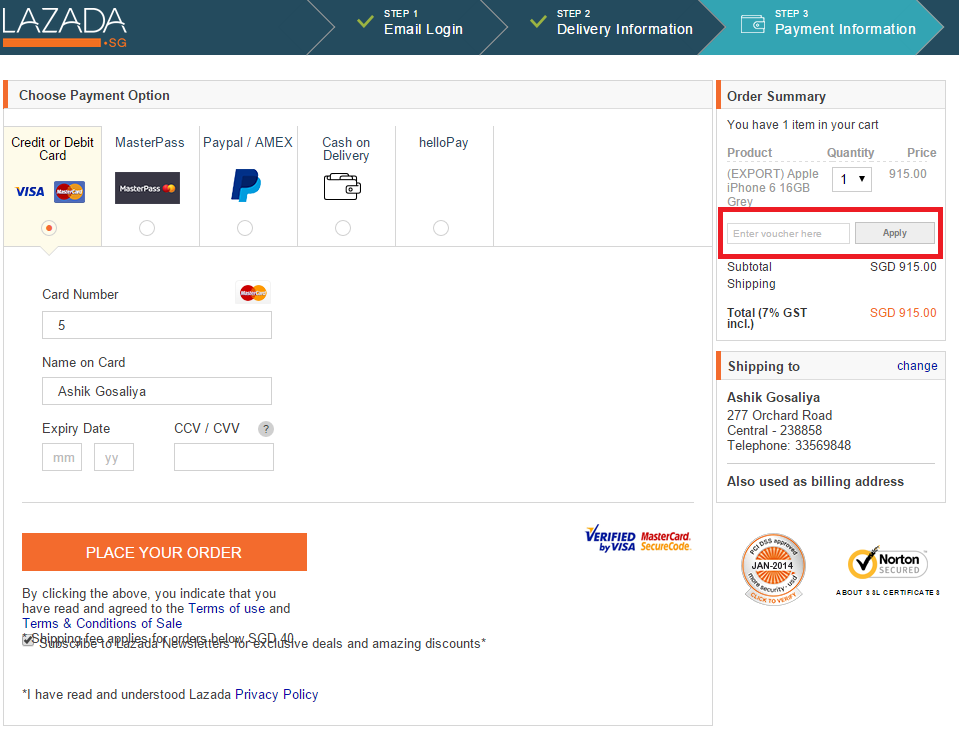Select the Credit or Debit Card radio button
Image resolution: width=959 pixels, height=747 pixels.
(49, 228)
